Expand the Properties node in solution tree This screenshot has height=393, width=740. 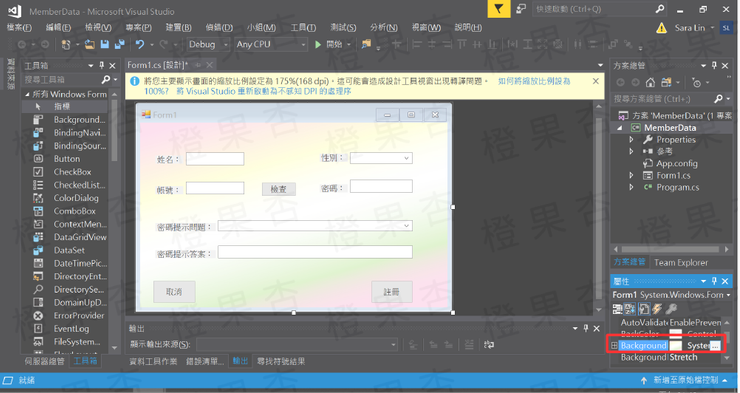pyautogui.click(x=631, y=140)
